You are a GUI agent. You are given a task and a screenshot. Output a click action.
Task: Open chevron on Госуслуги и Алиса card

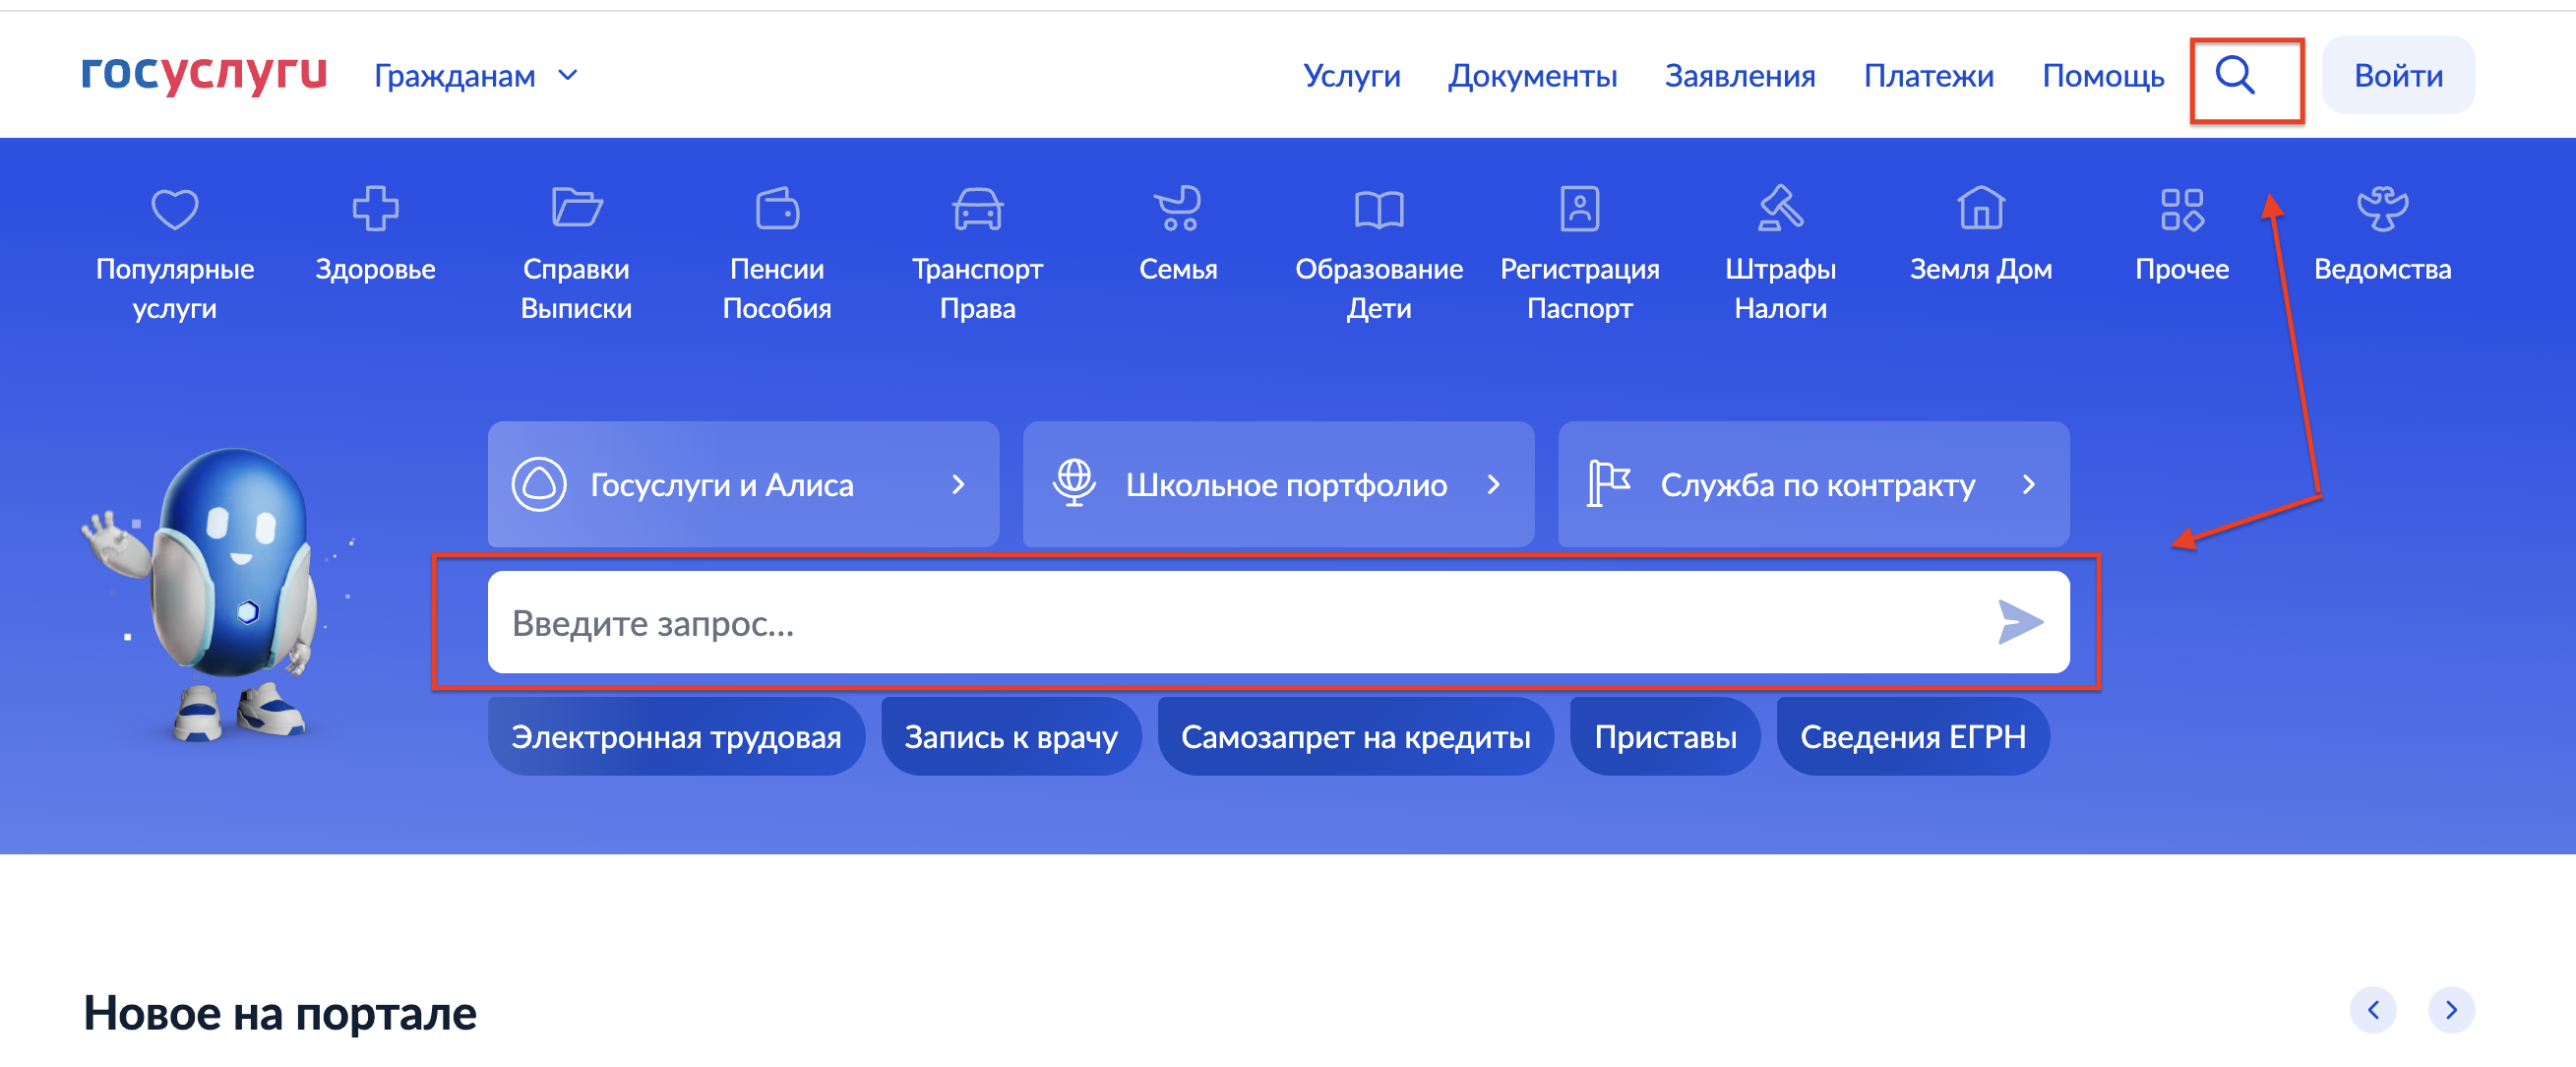point(958,485)
